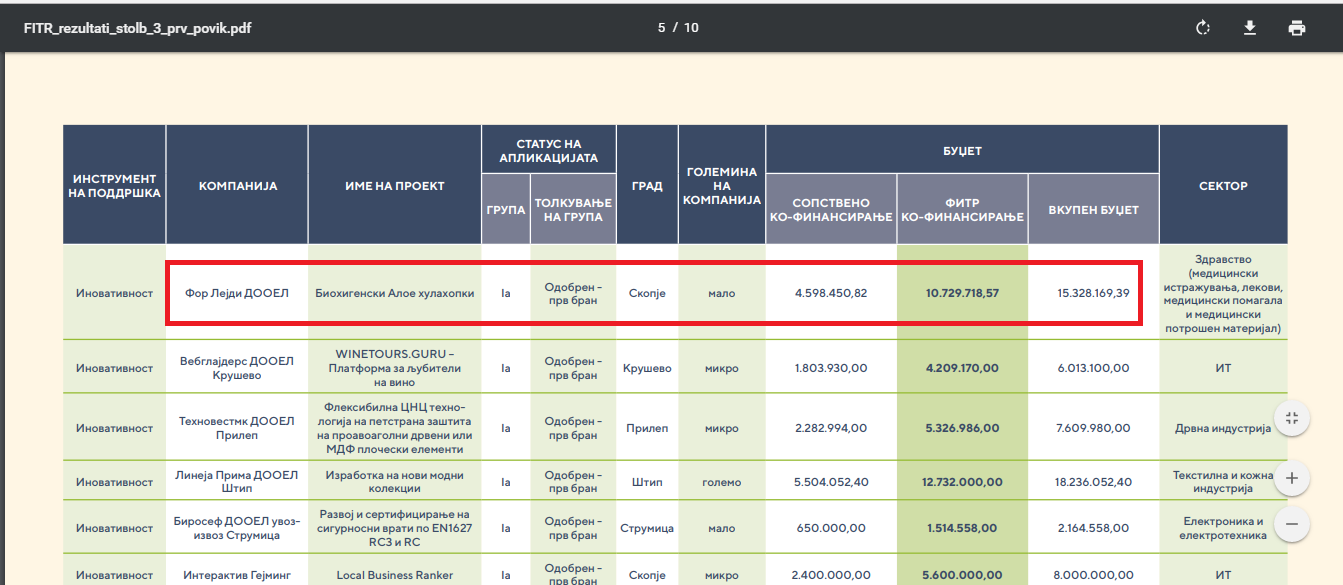This screenshot has width=1343, height=585.
Task: Click total budget 7.609.980,00
Action: [x=1093, y=428]
